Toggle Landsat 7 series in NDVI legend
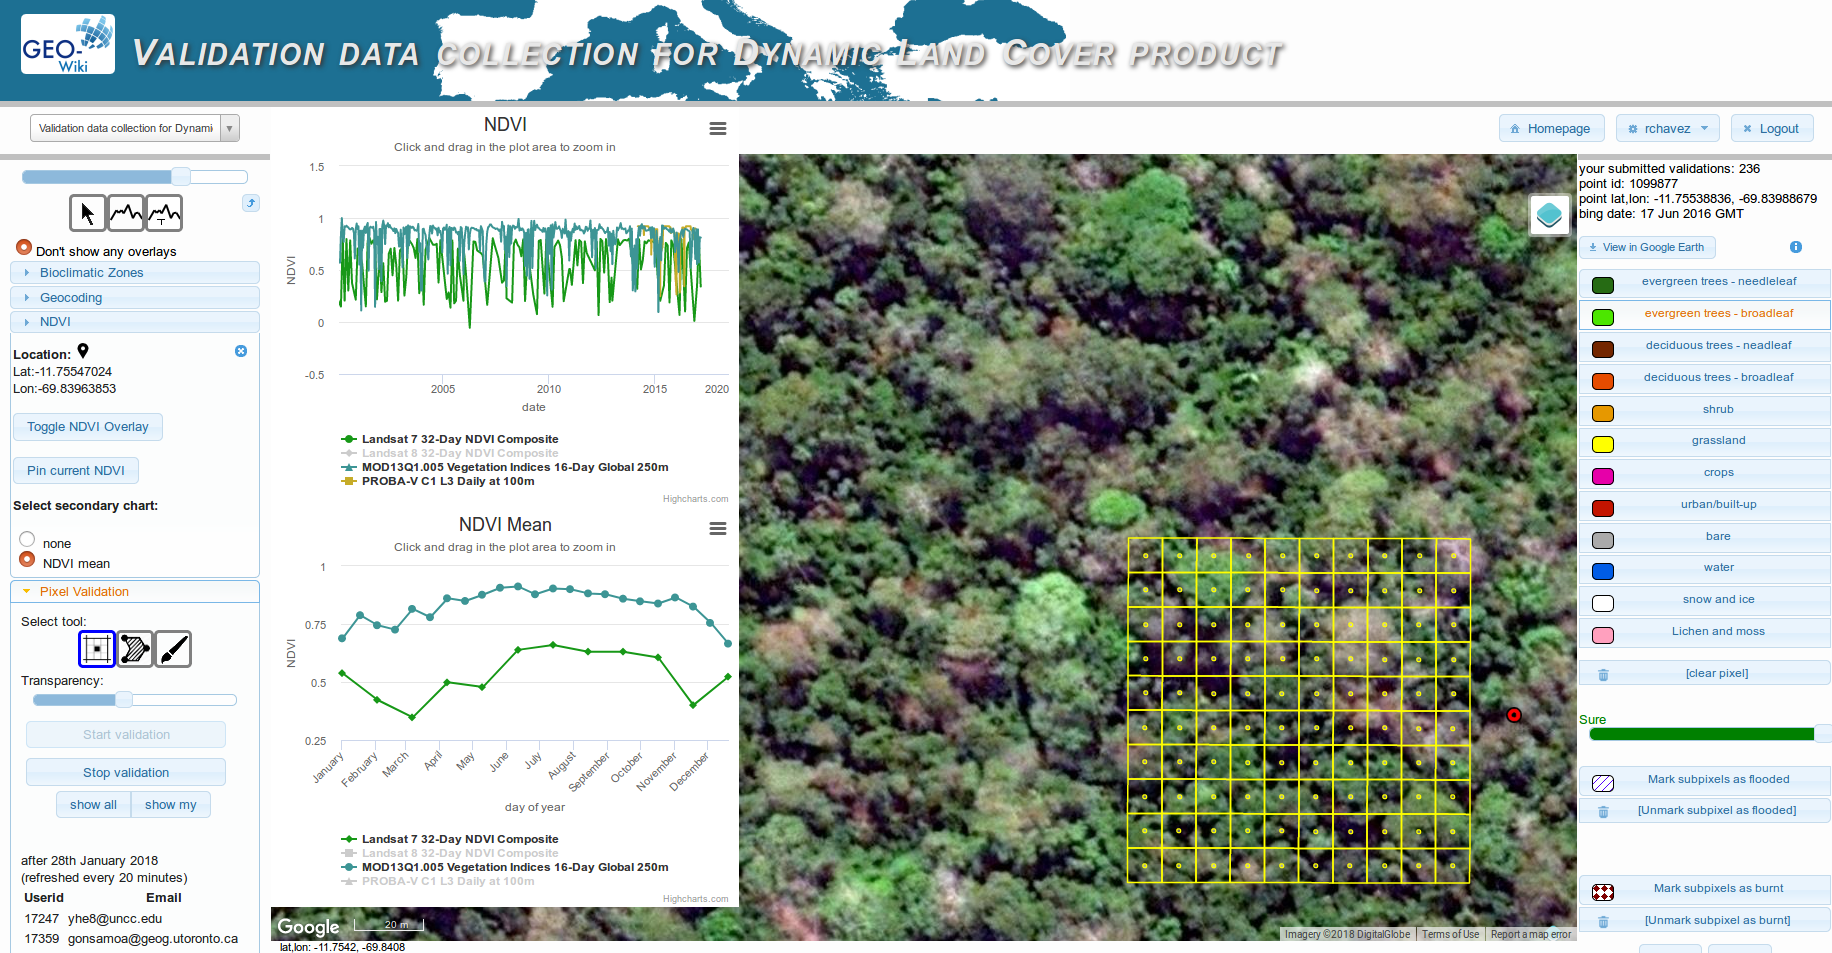This screenshot has height=953, width=1832. (459, 439)
